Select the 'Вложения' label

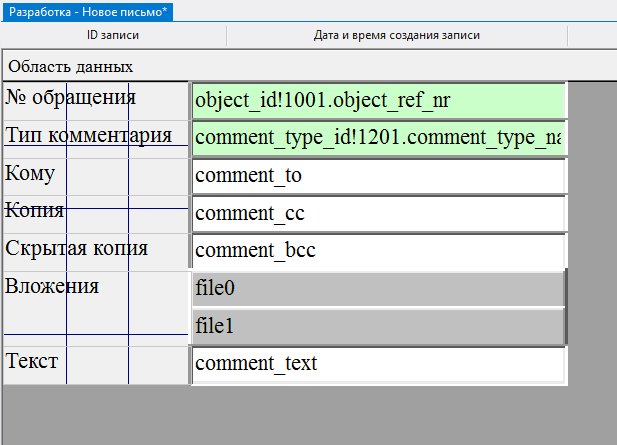coord(52,287)
